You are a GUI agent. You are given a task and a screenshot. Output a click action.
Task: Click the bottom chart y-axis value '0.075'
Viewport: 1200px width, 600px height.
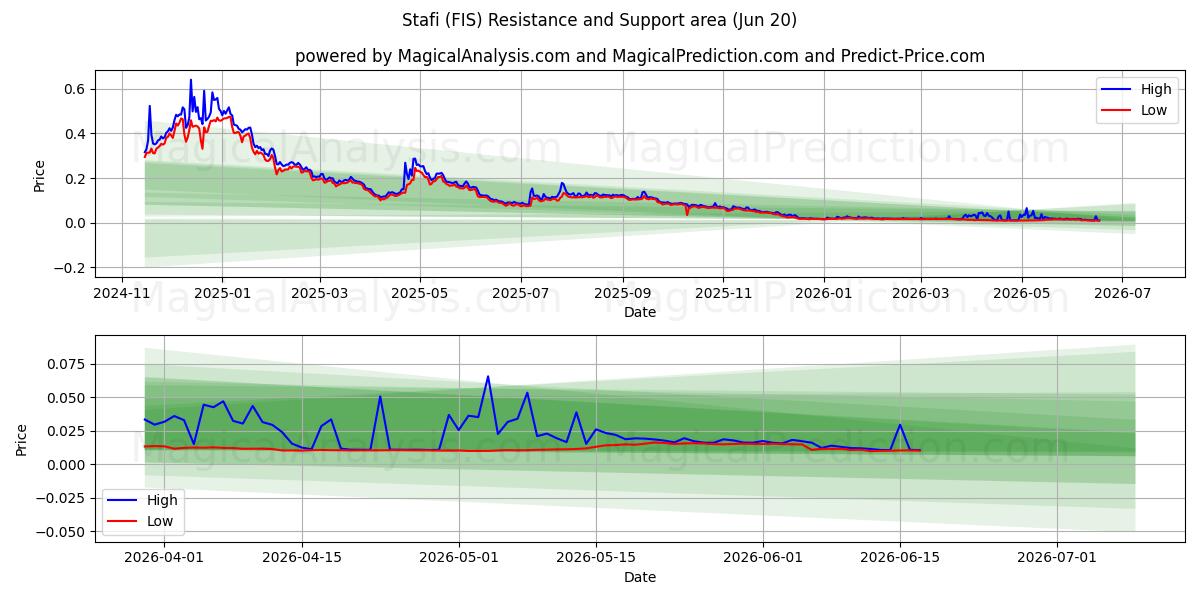[68, 364]
